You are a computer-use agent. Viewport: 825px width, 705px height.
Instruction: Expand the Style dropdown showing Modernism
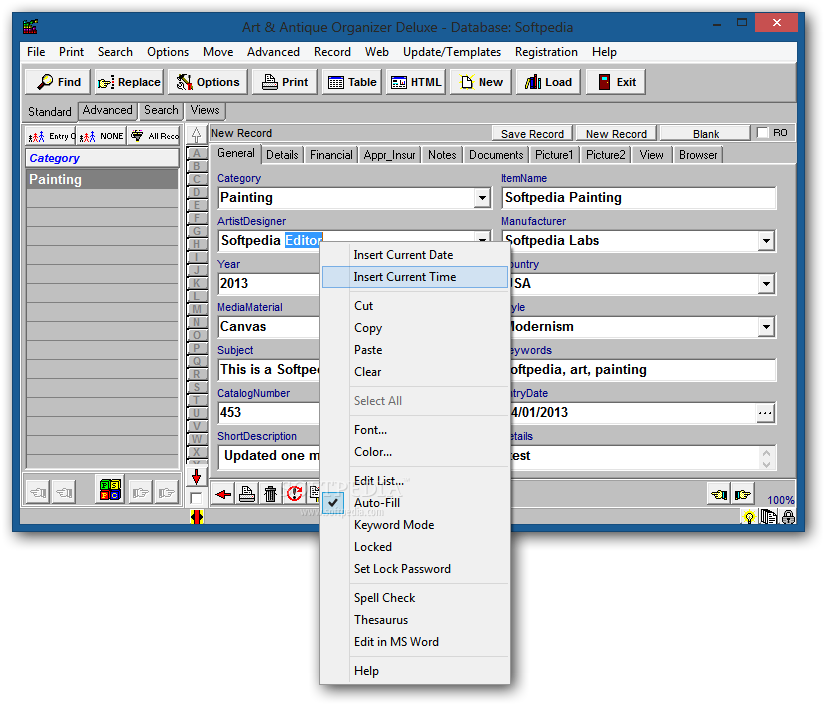767,327
